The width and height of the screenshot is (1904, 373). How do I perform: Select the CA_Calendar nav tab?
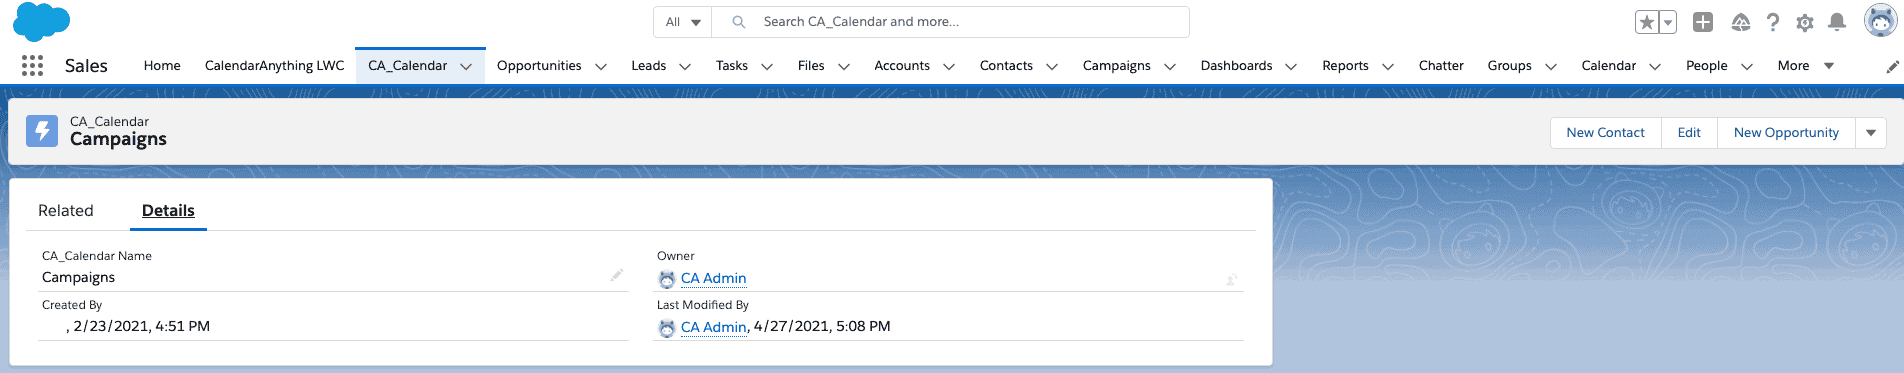(407, 66)
